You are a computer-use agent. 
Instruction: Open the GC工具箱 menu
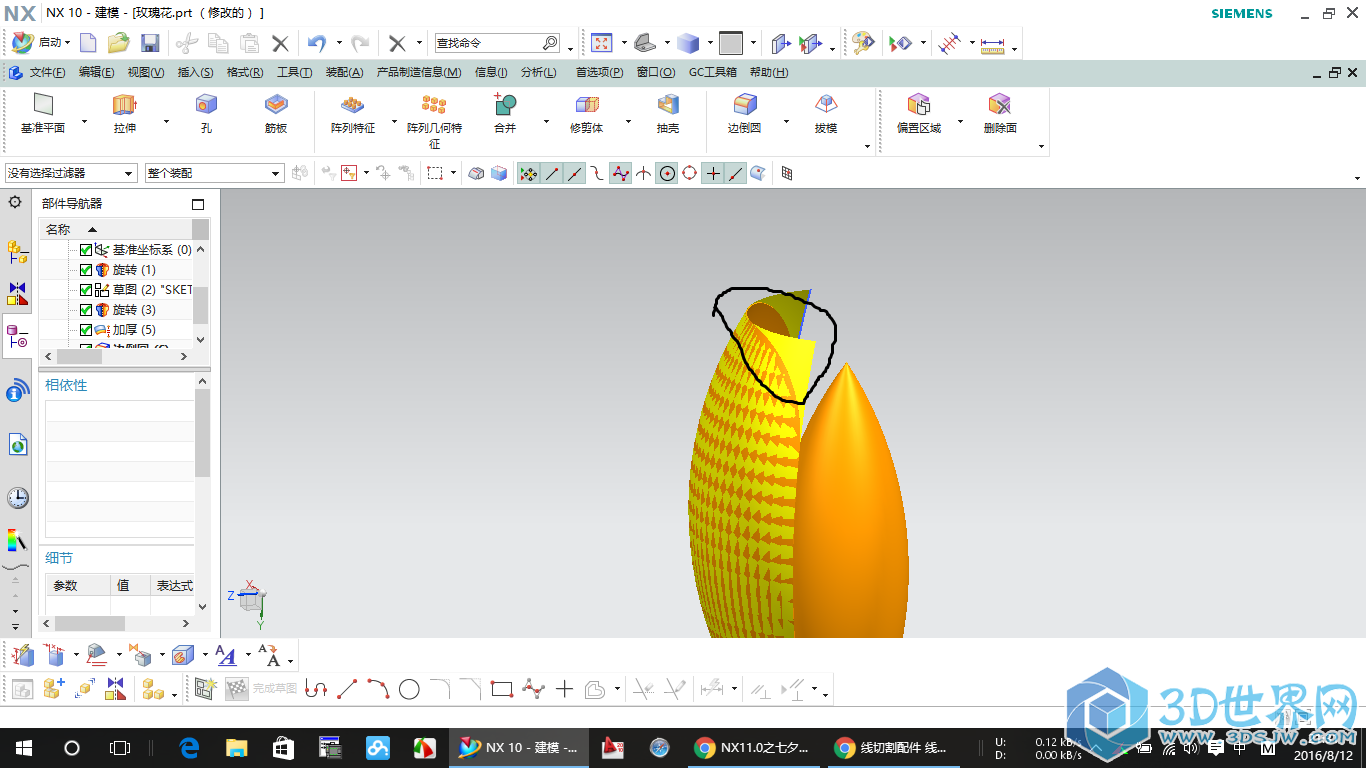(x=712, y=72)
